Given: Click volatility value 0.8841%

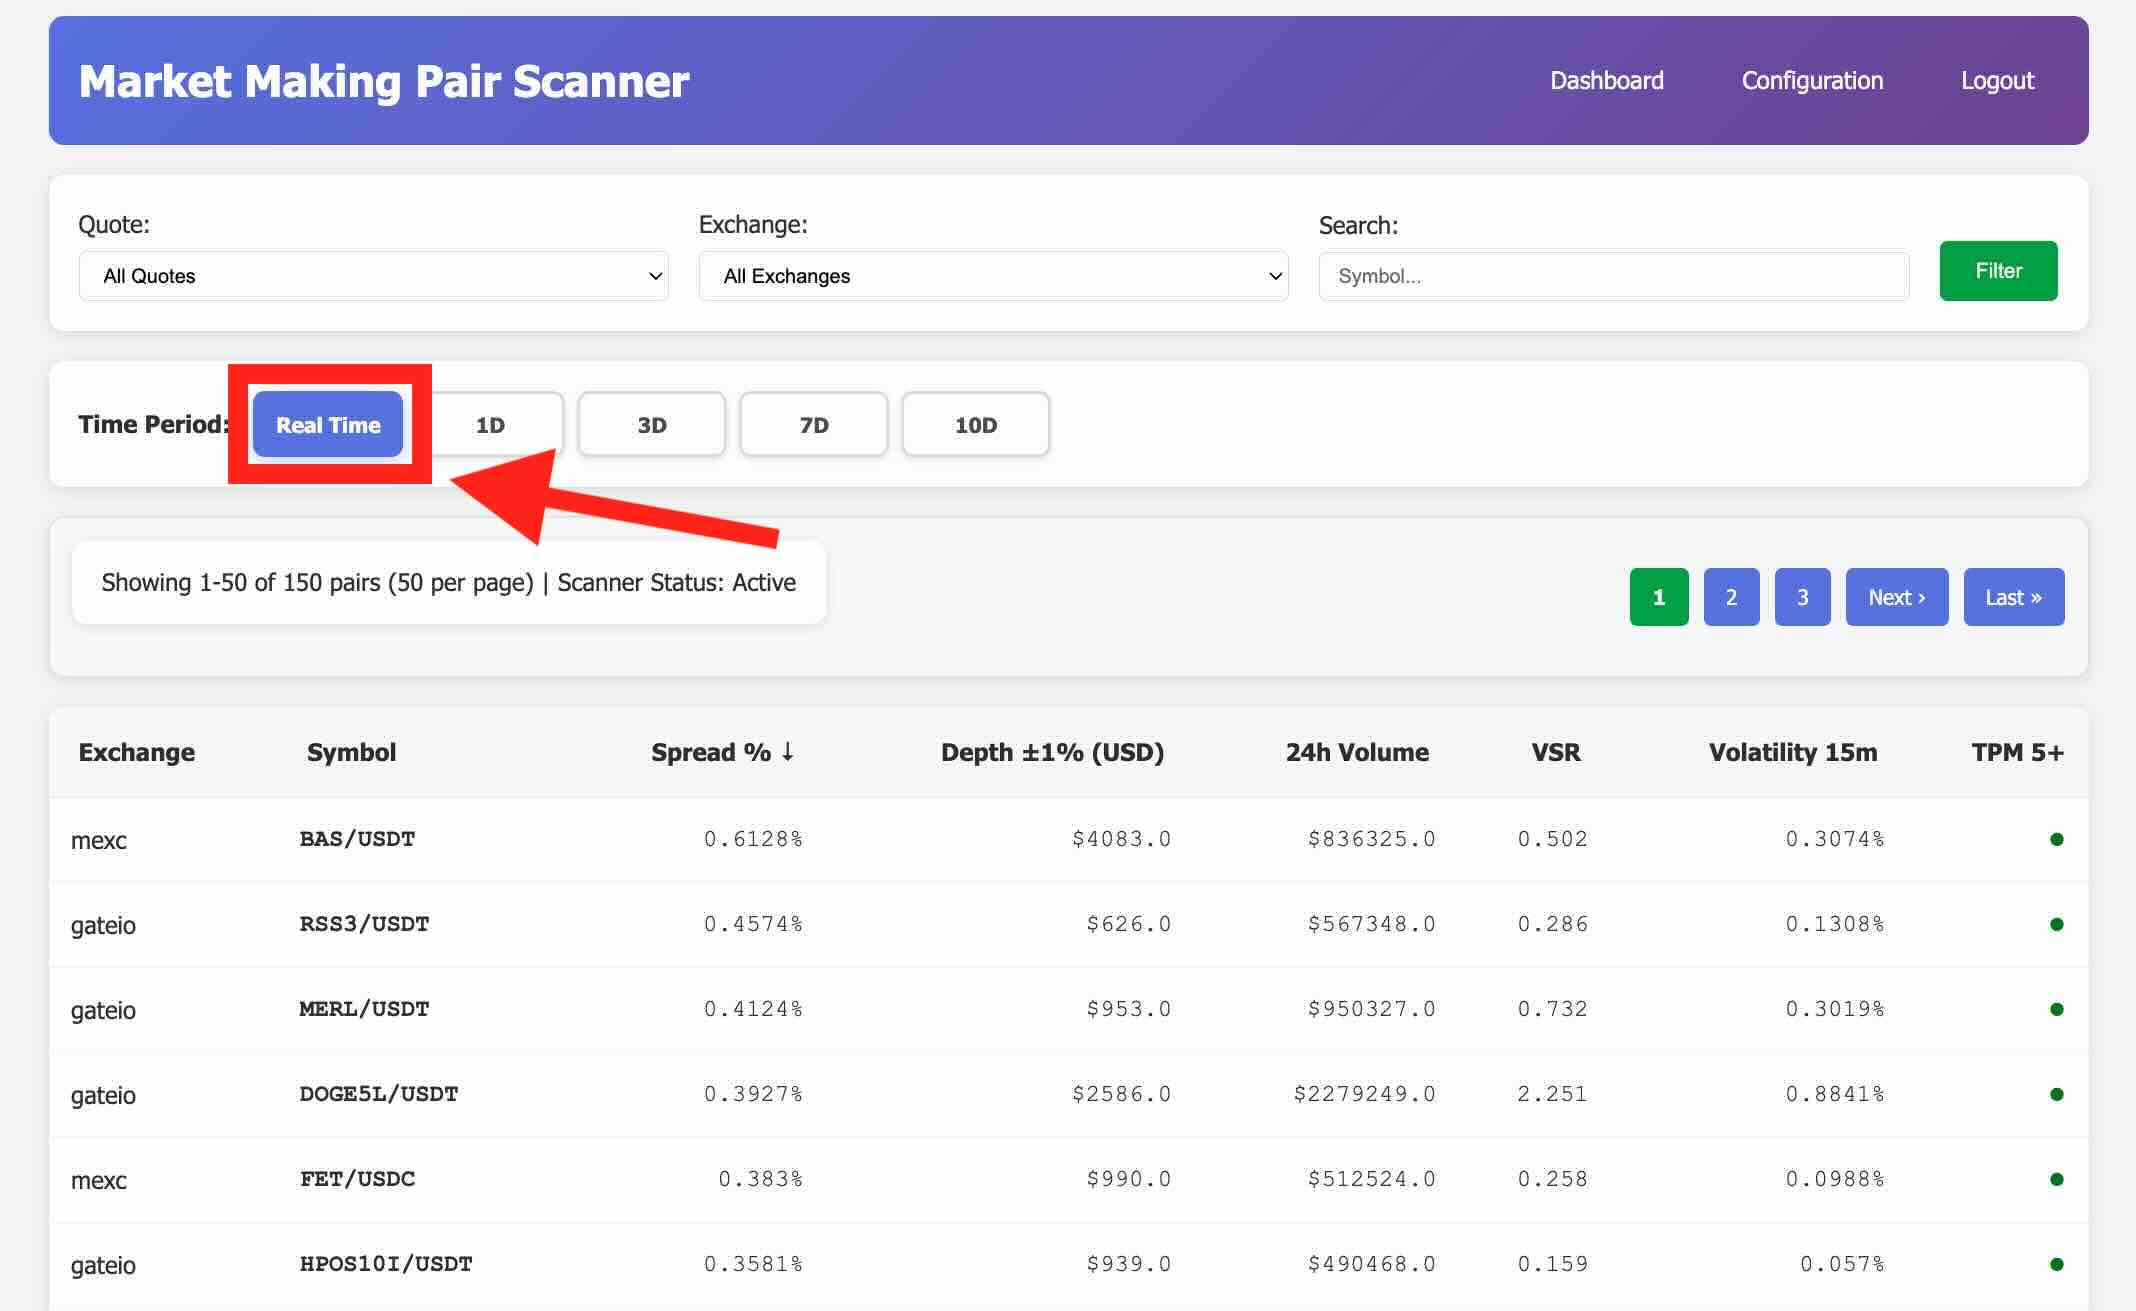Looking at the screenshot, I should pyautogui.click(x=1835, y=1094).
